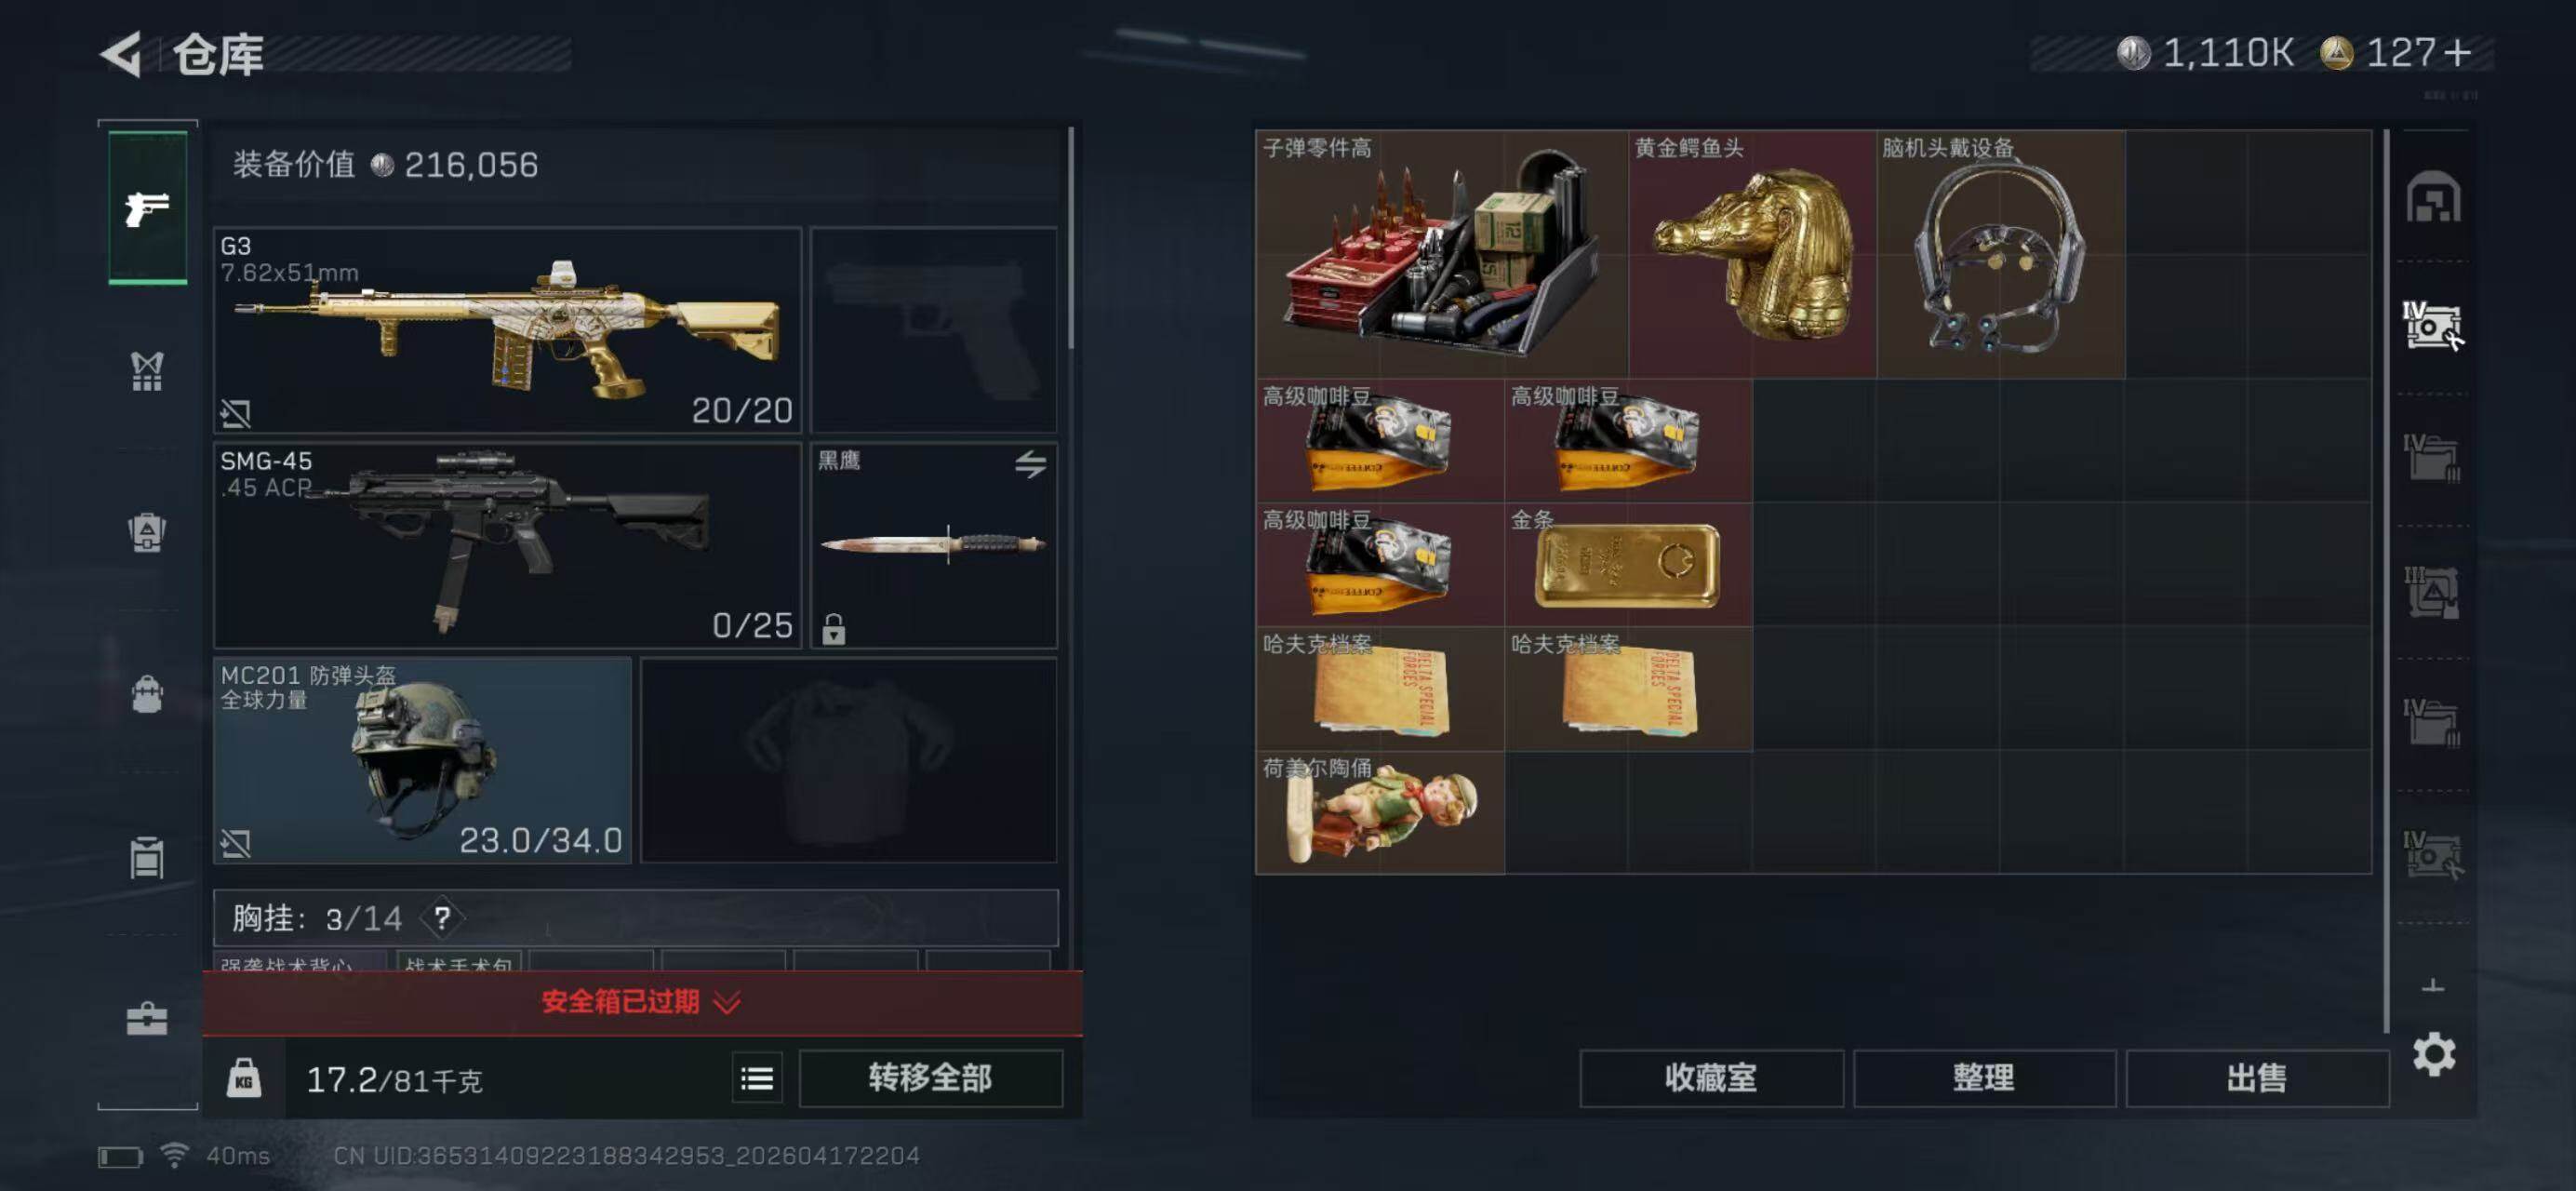2576x1191 pixels.
Task: Select the weapons pistol tab in sidebar
Action: (x=147, y=208)
